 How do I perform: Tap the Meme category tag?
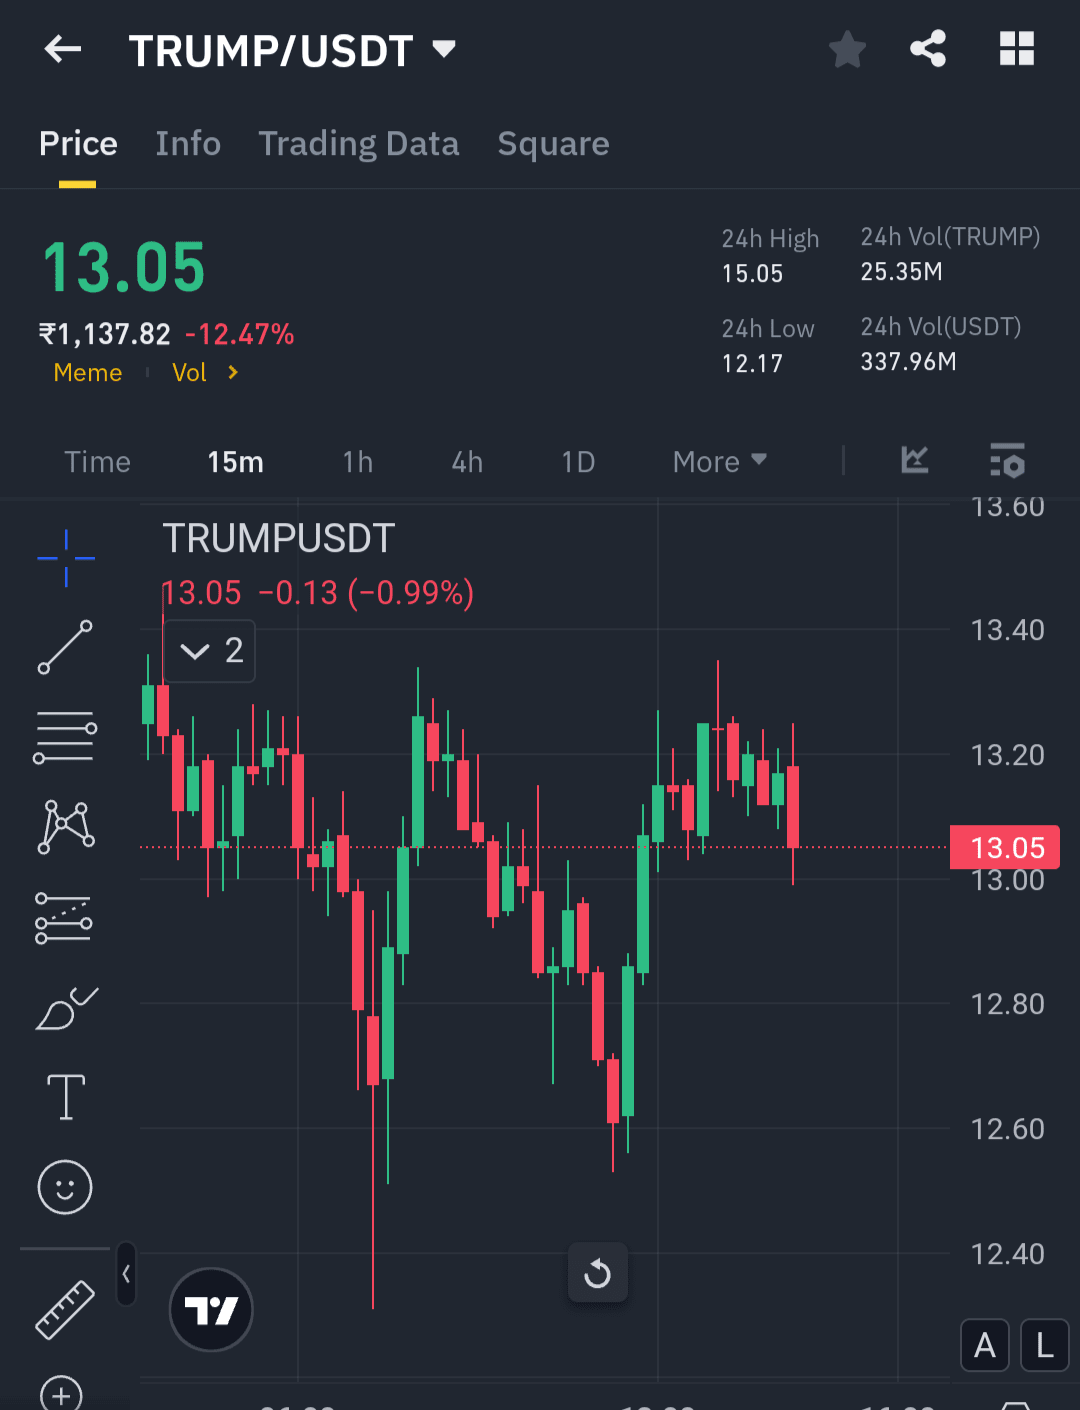pyautogui.click(x=88, y=373)
